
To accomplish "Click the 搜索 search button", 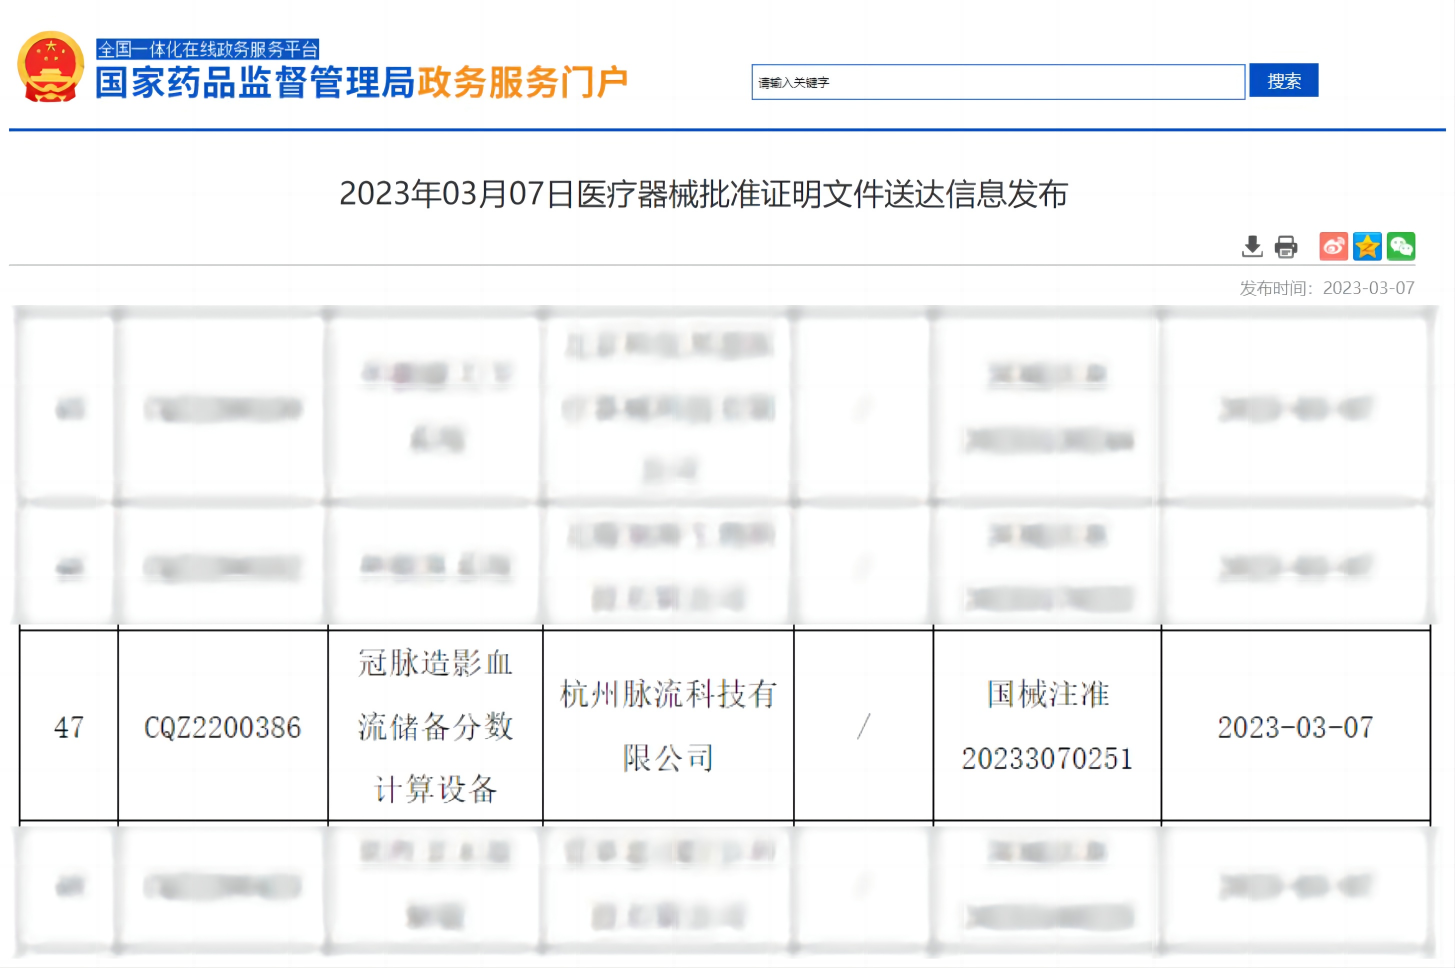I will (x=1283, y=81).
